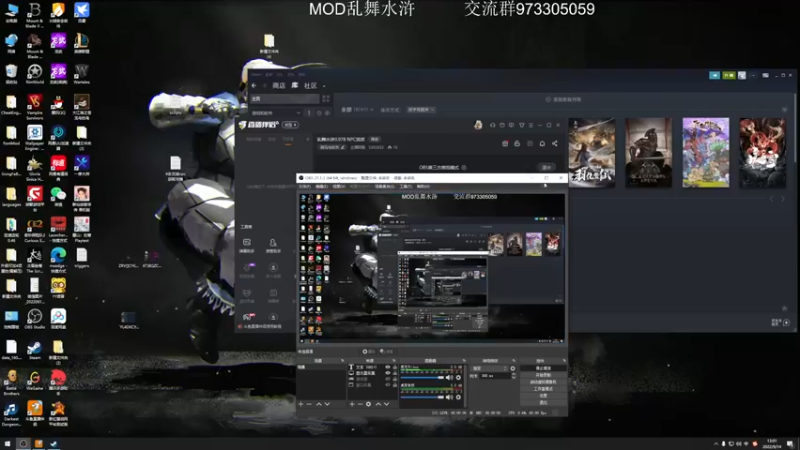The width and height of the screenshot is (800, 450).
Task: Open the Microsoft Edge desktop shortcut
Action: [x=58, y=260]
